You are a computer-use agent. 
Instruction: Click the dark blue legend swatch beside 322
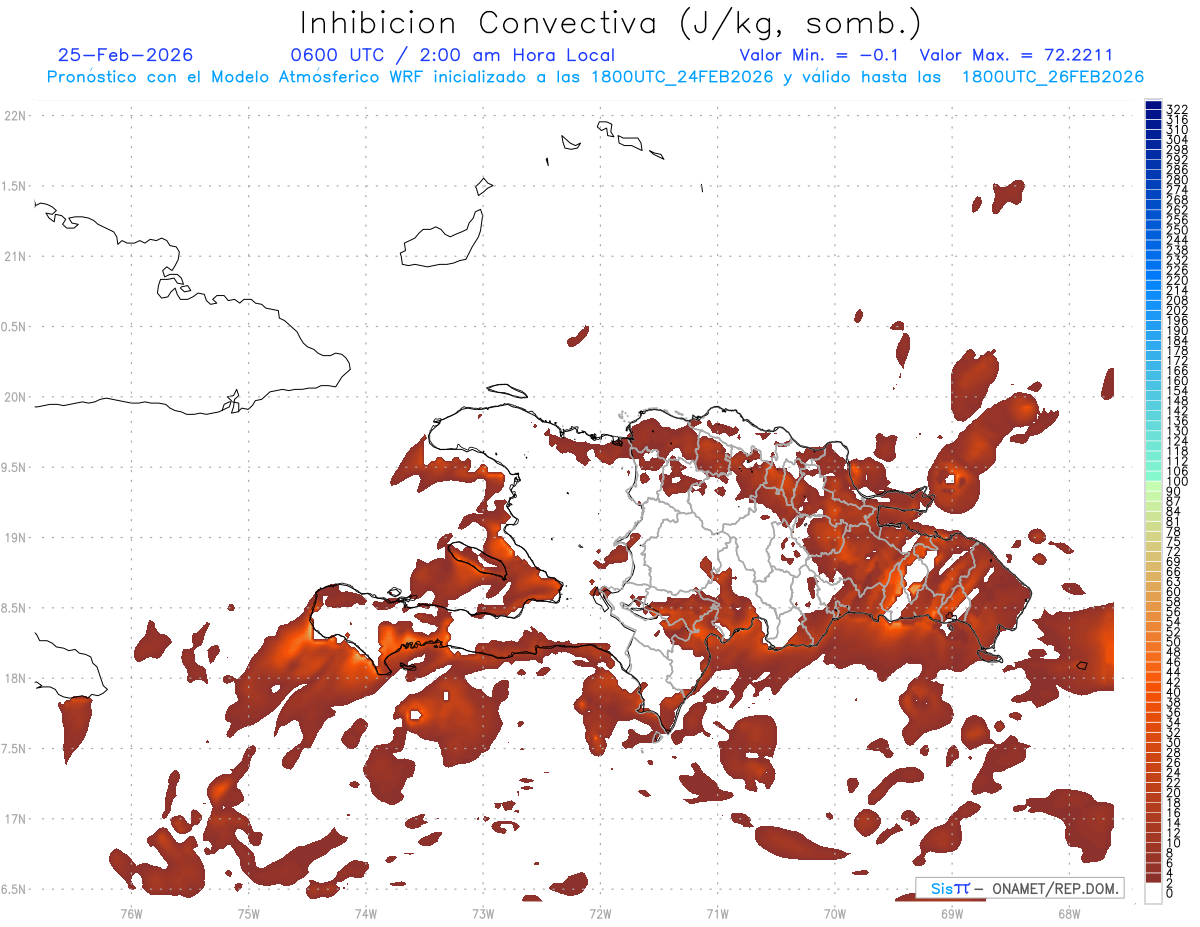coord(1154,107)
